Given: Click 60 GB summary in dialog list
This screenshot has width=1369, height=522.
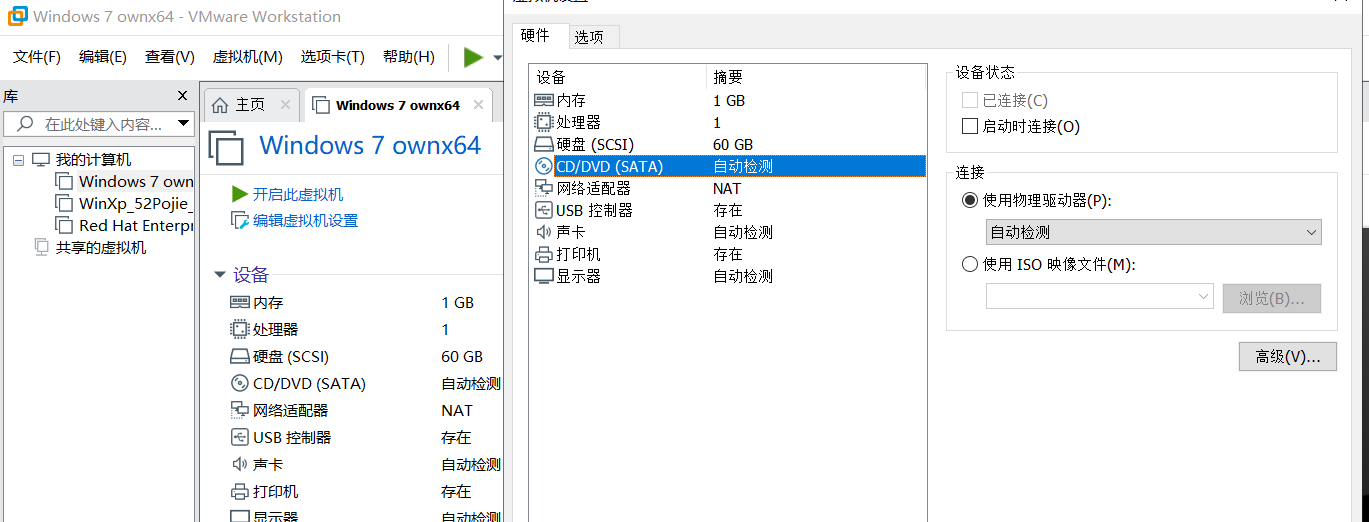Looking at the screenshot, I should [733, 145].
